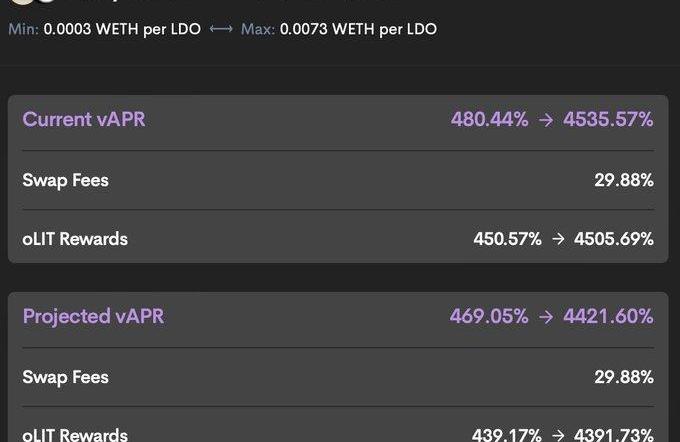Click the double-arrow range icon between Min and Max
The height and width of the screenshot is (442, 680).
coord(221,29)
